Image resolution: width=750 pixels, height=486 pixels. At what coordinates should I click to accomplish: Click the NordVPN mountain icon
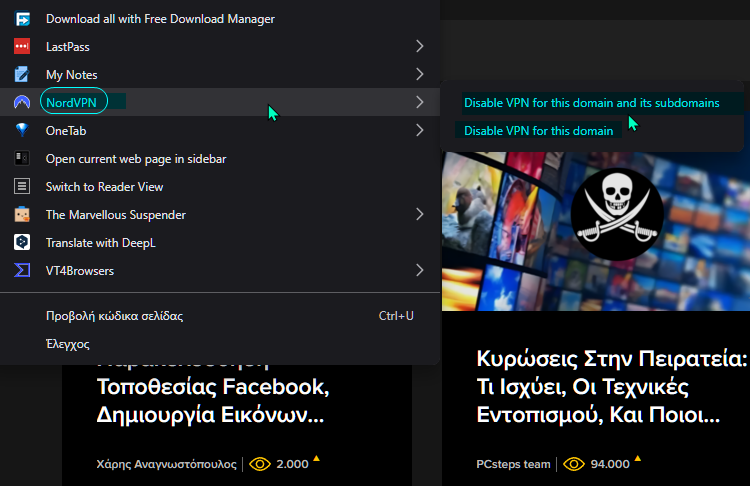(22, 102)
